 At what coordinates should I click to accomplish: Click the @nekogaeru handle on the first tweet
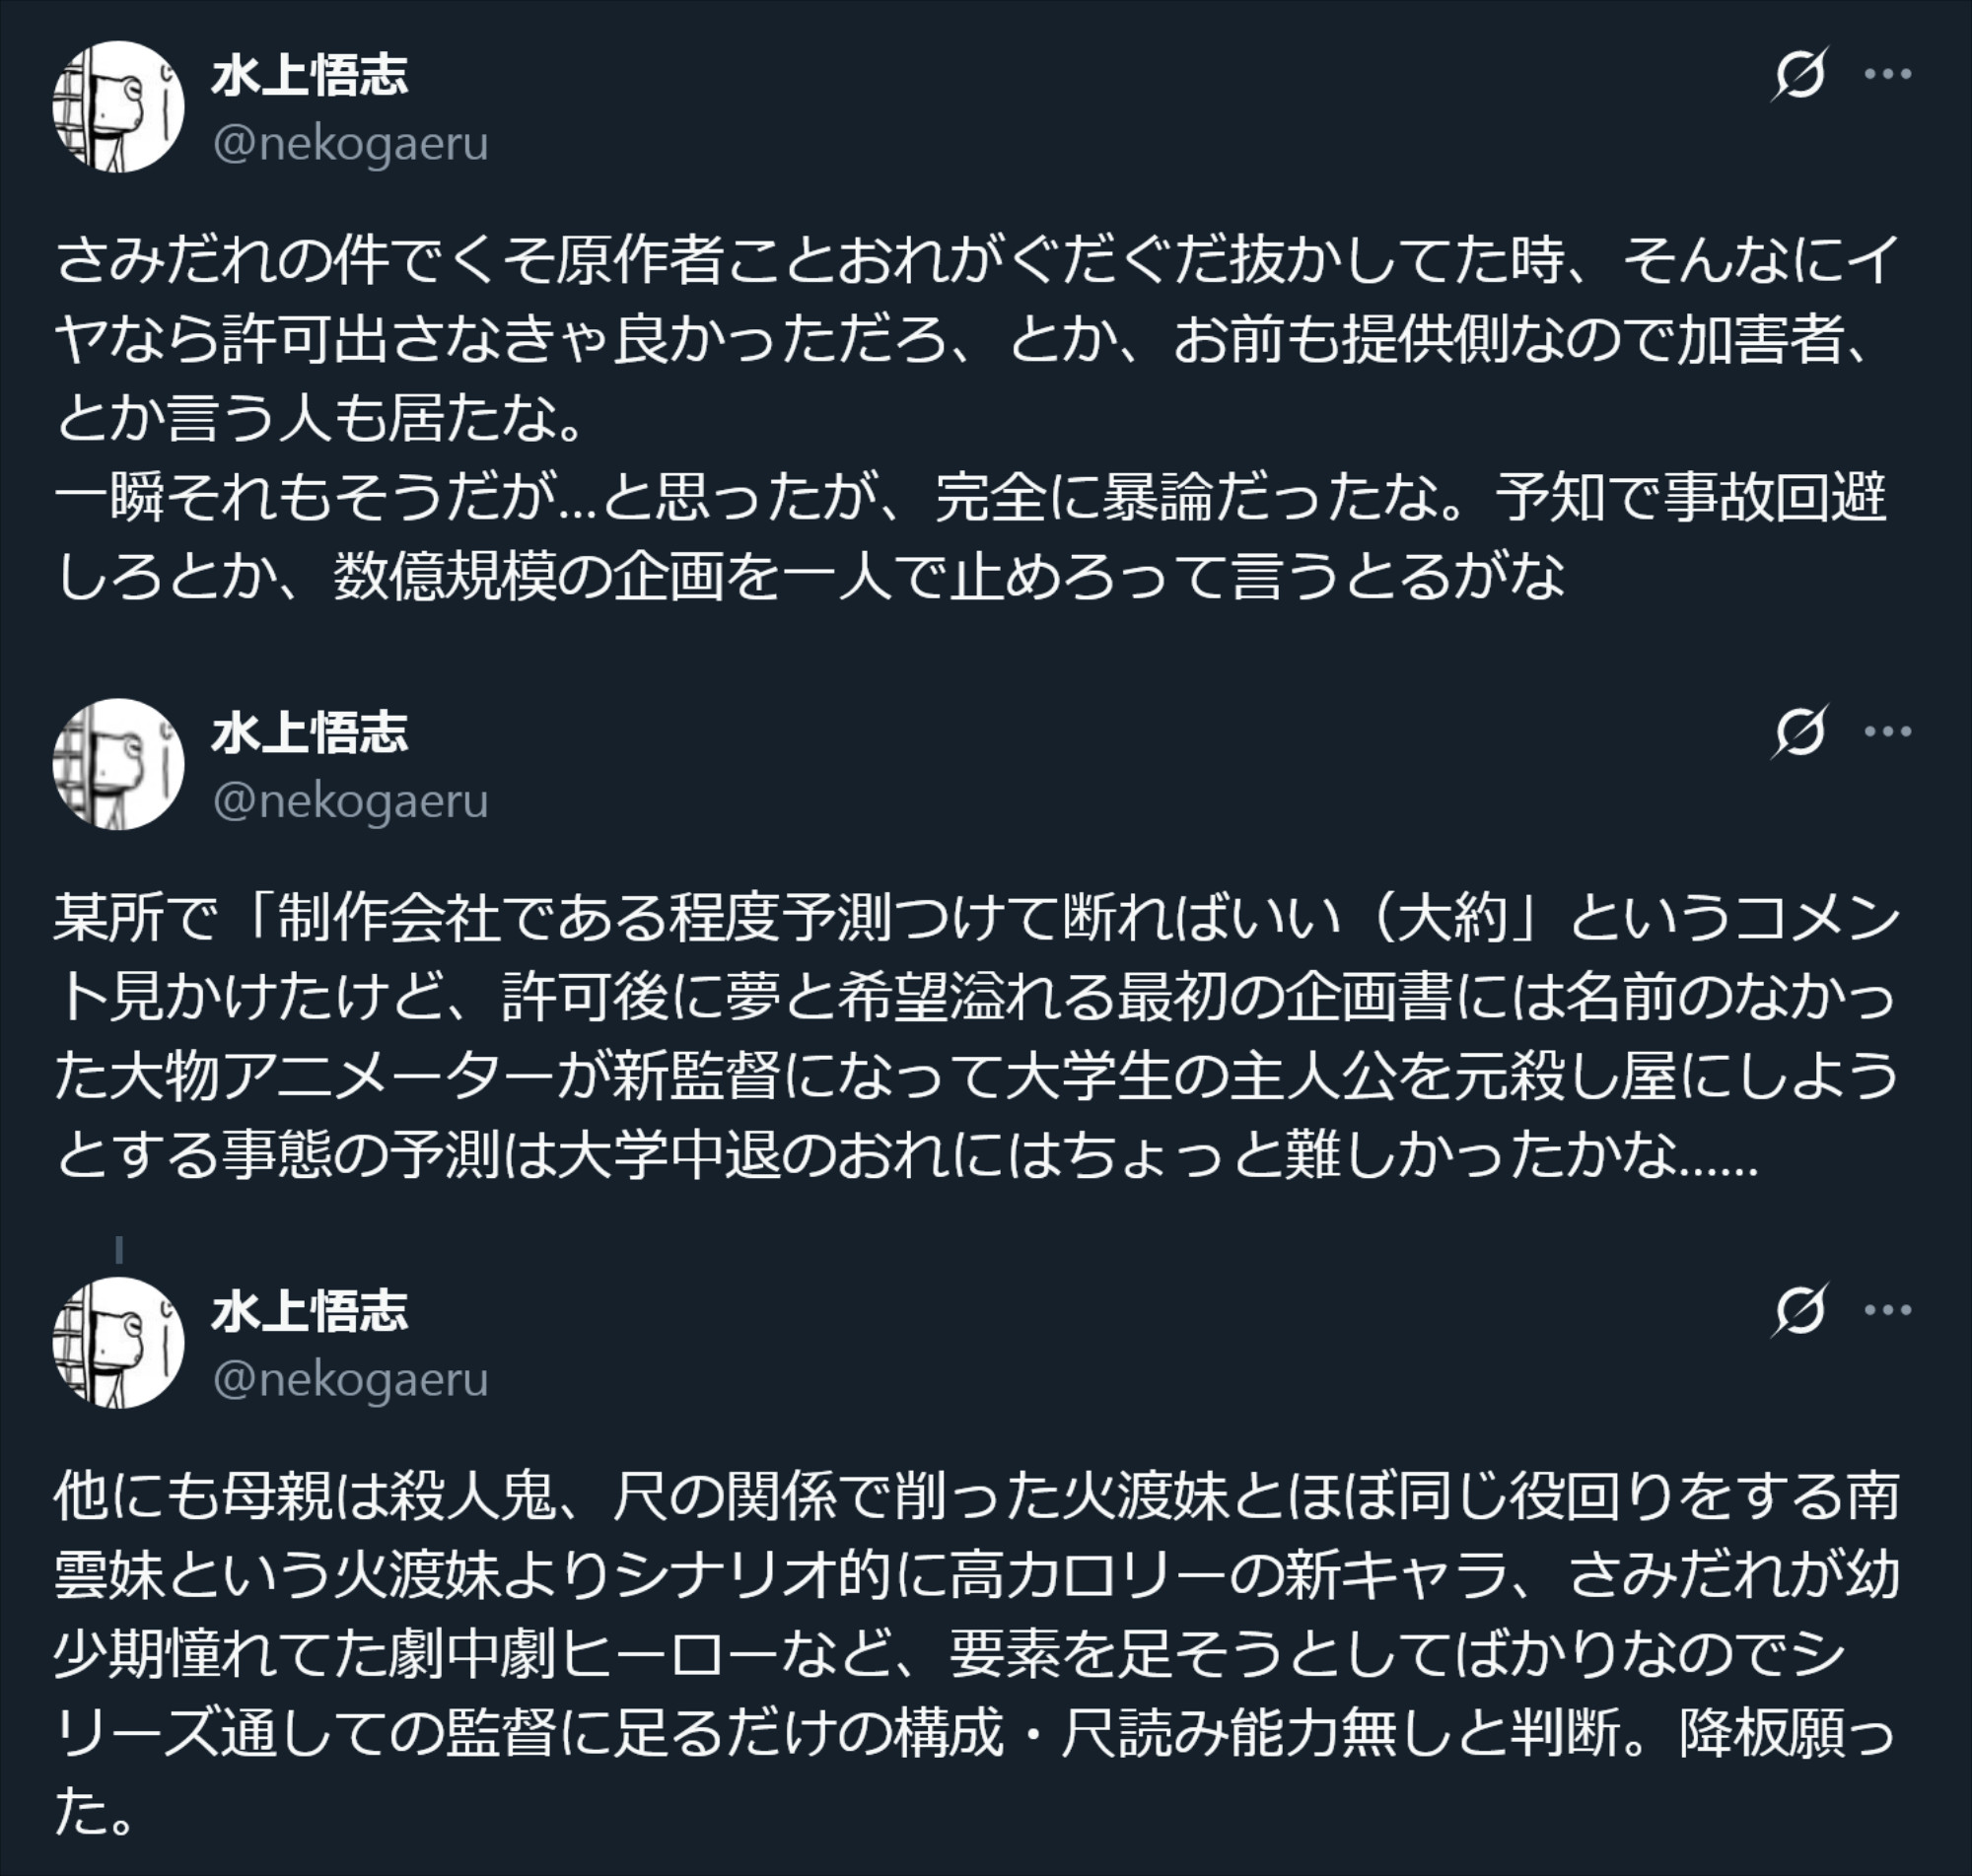click(x=350, y=143)
